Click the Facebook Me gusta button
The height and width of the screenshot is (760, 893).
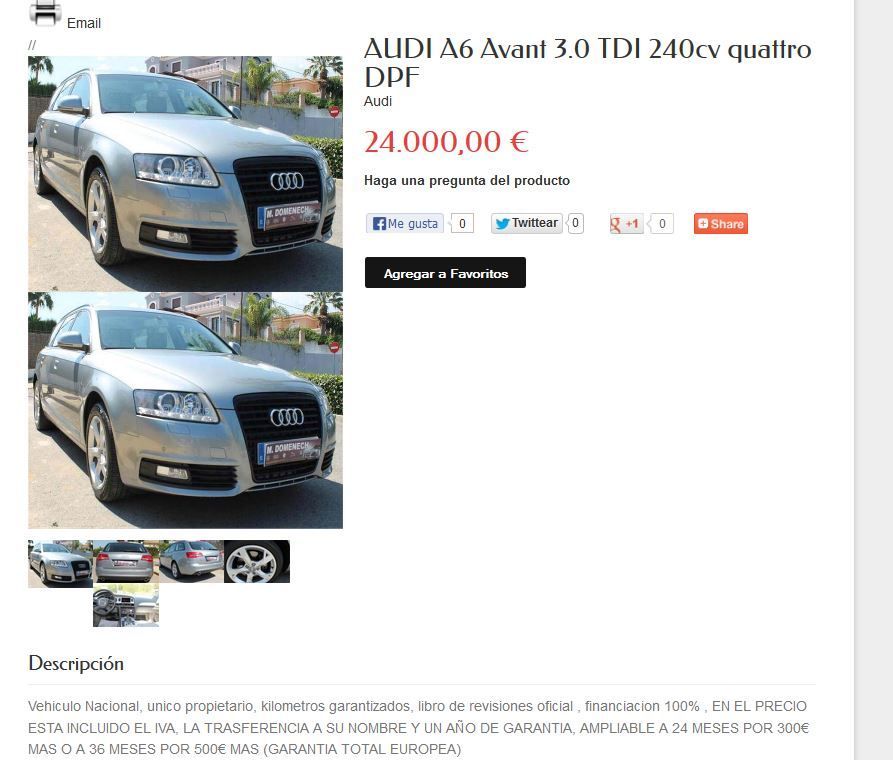[405, 223]
